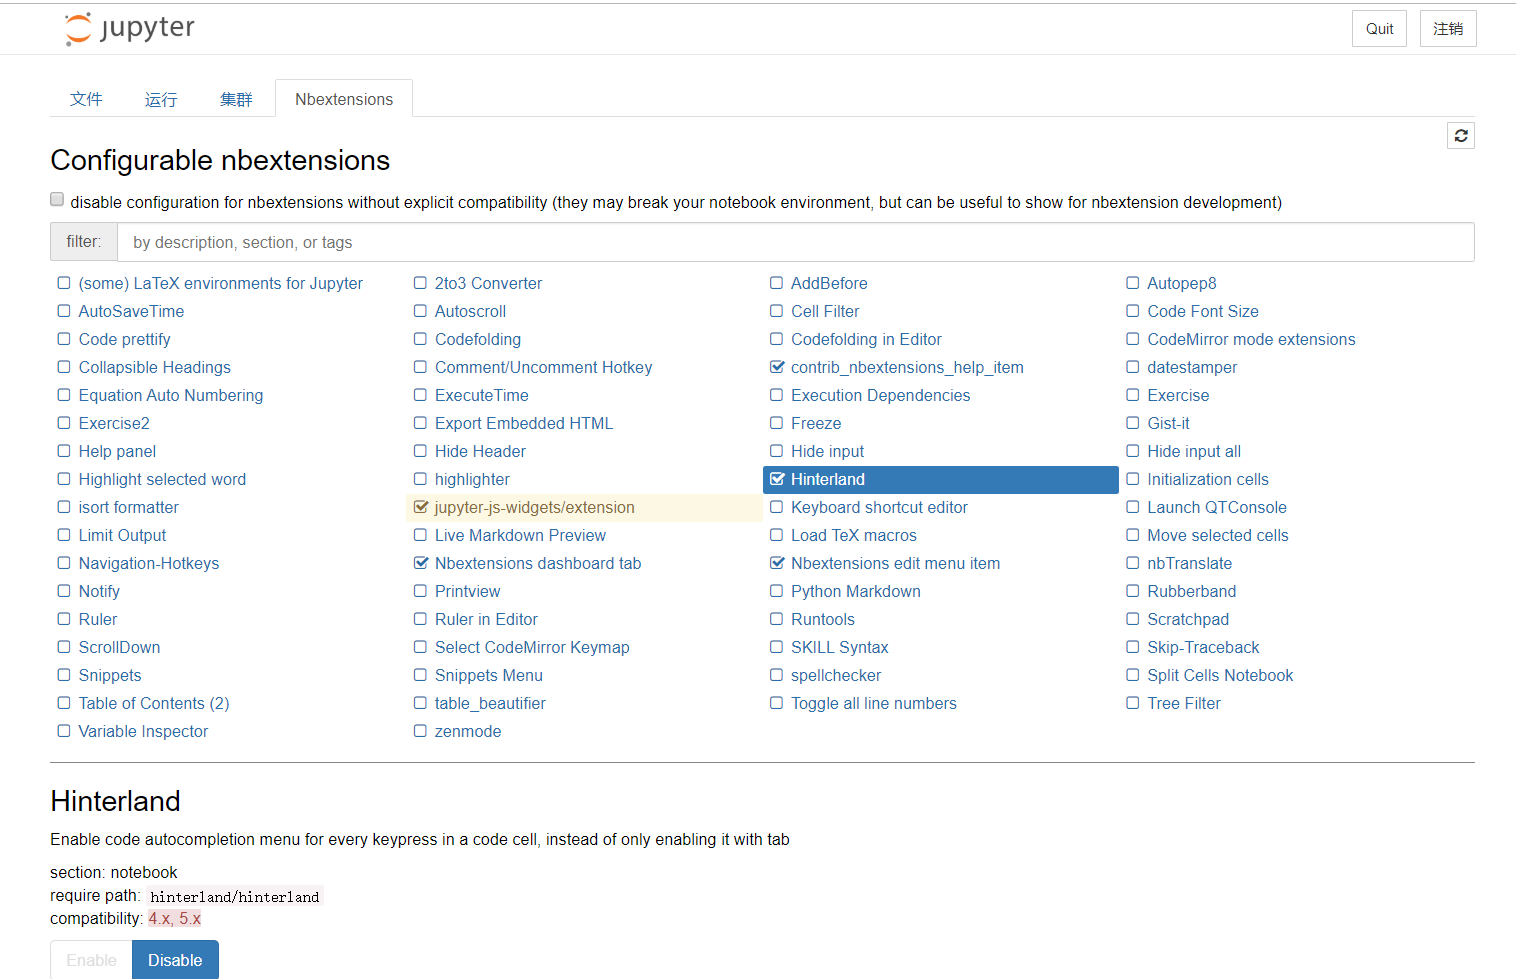1516x979 pixels.
Task: Select Hide input all extension
Action: 1194,452
